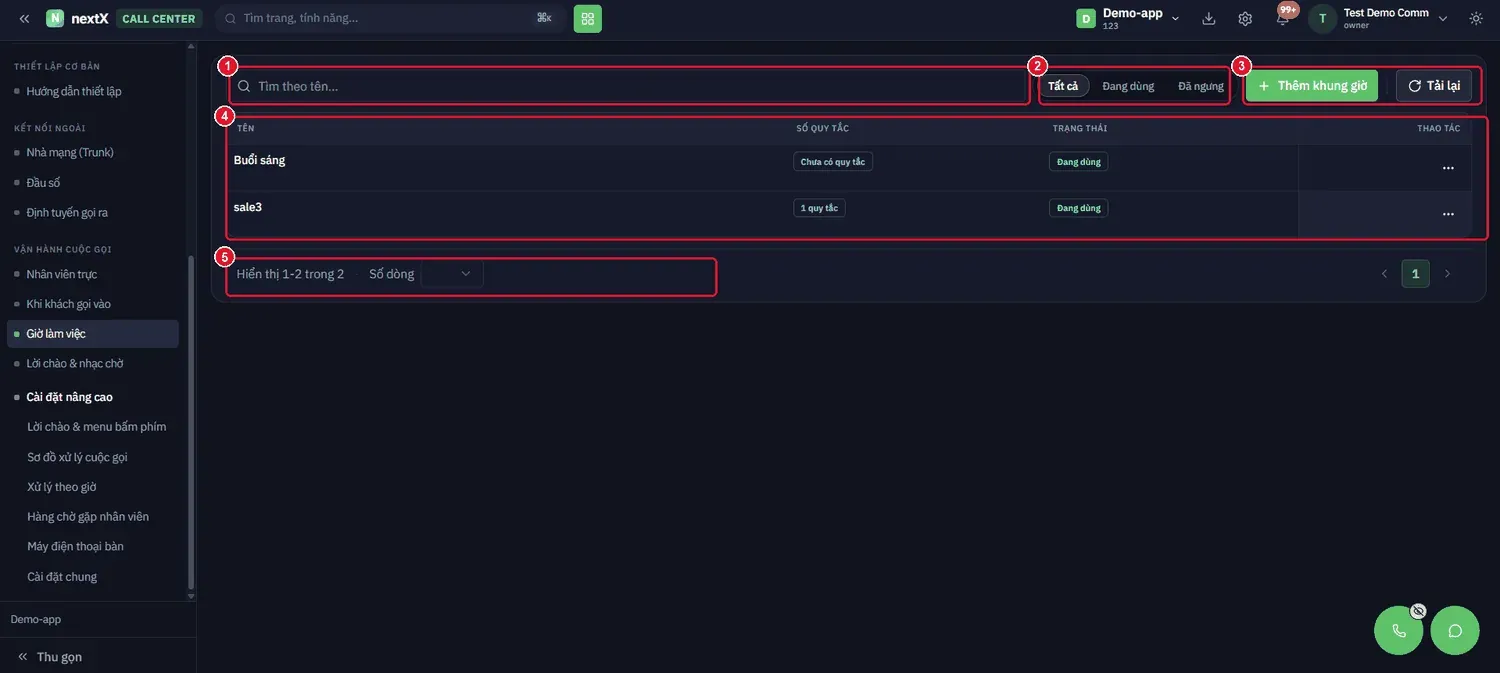Open Hàng chờ gặp nhân viên

click(88, 517)
